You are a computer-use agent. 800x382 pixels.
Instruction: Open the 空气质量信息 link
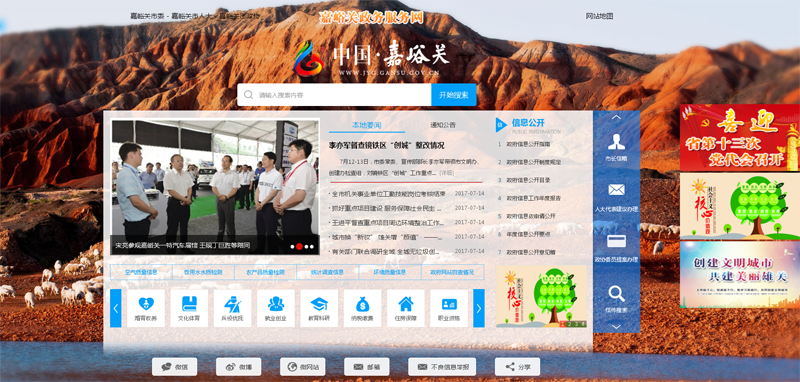click(x=141, y=272)
